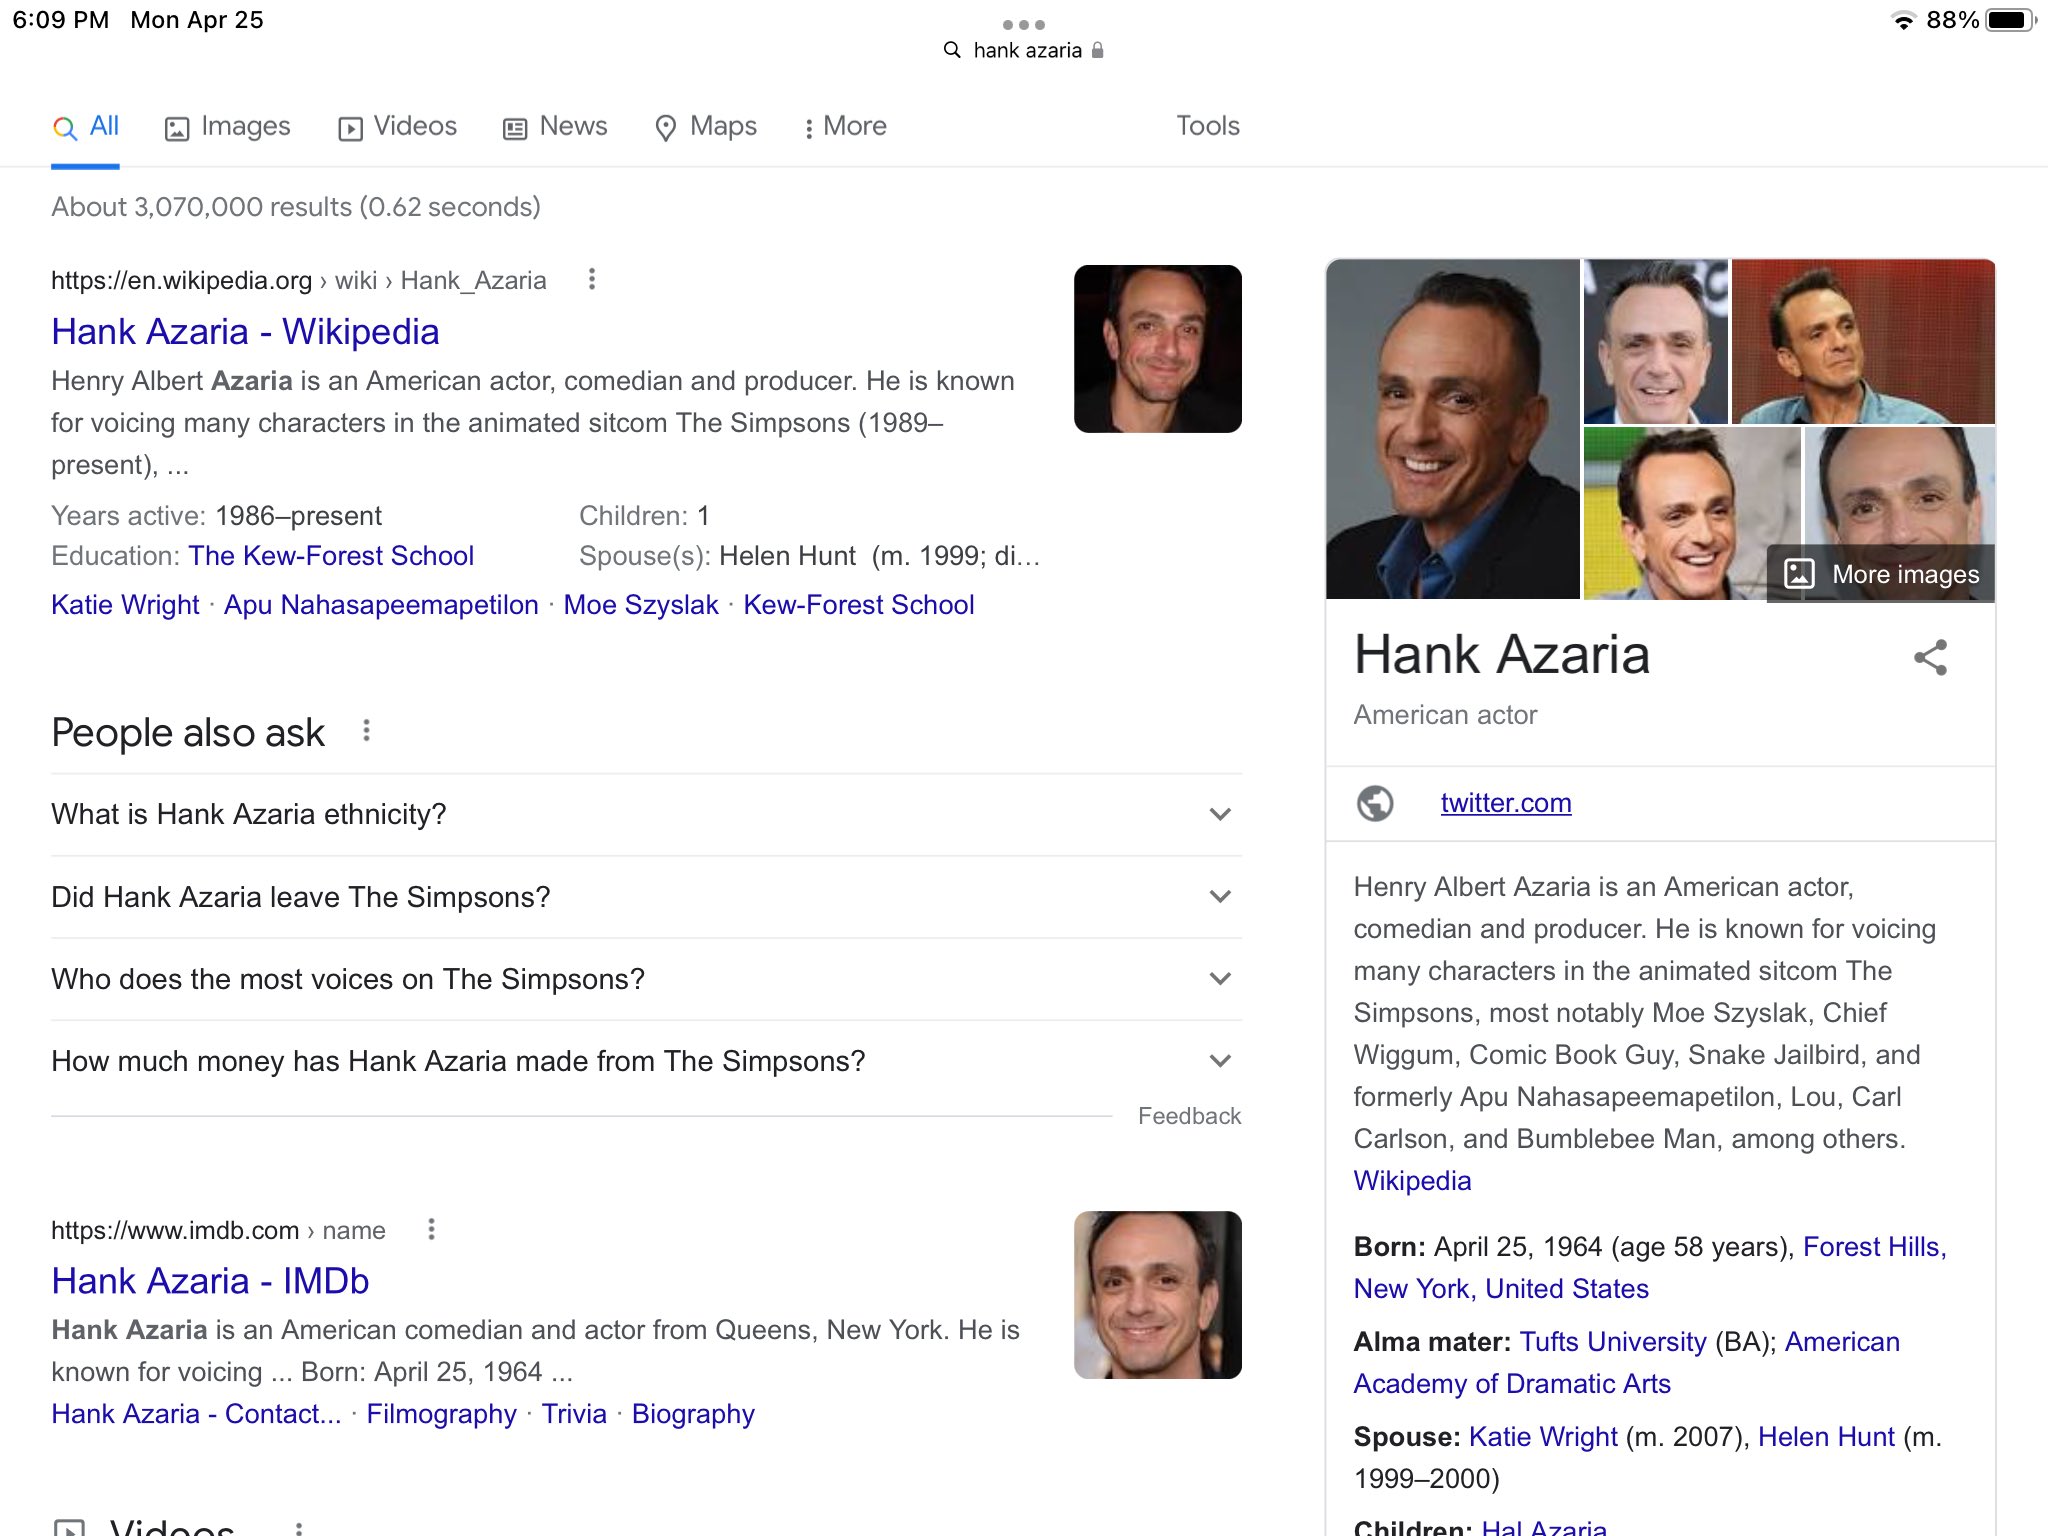Open Forest Hills, New York birthplace link
This screenshot has height=1536, width=2048.
(1650, 1268)
